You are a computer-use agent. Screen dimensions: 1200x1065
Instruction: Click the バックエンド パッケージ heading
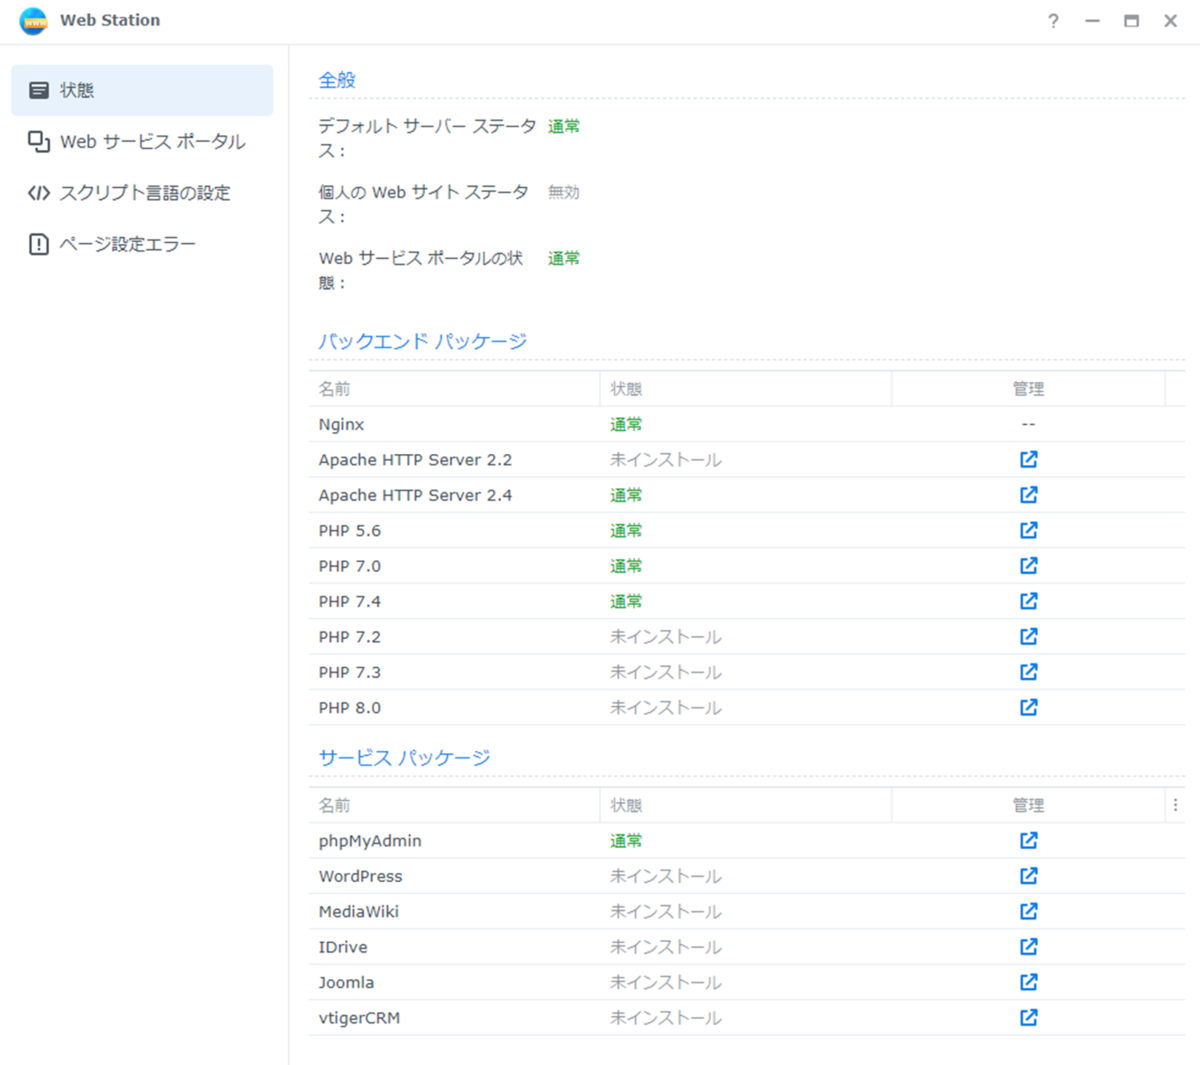[x=423, y=341]
